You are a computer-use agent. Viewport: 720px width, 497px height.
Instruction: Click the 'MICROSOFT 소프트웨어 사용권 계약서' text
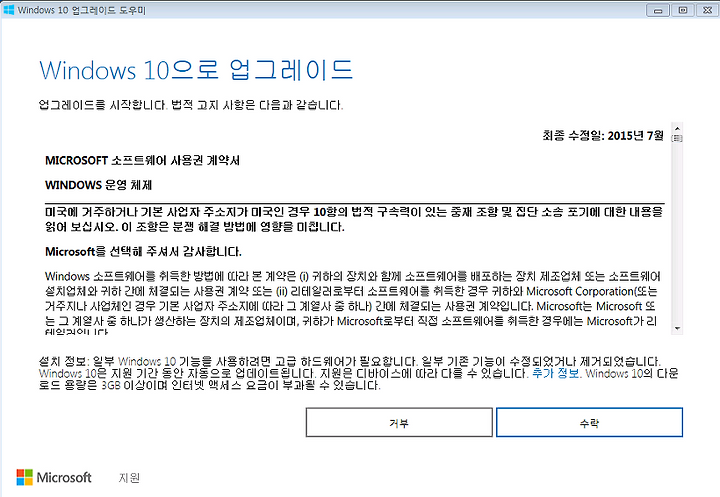pyautogui.click(x=142, y=160)
